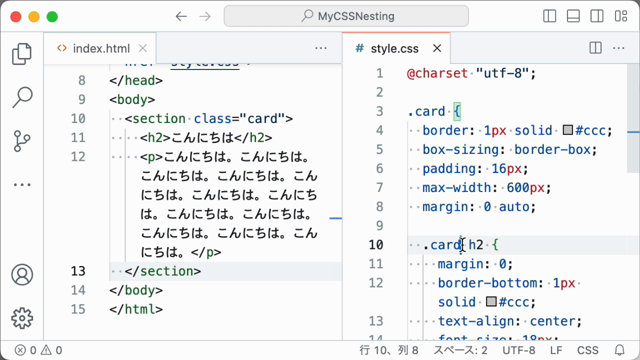Split the style.css editor to the right
Viewport: 640px width, 360px height.
[596, 48]
